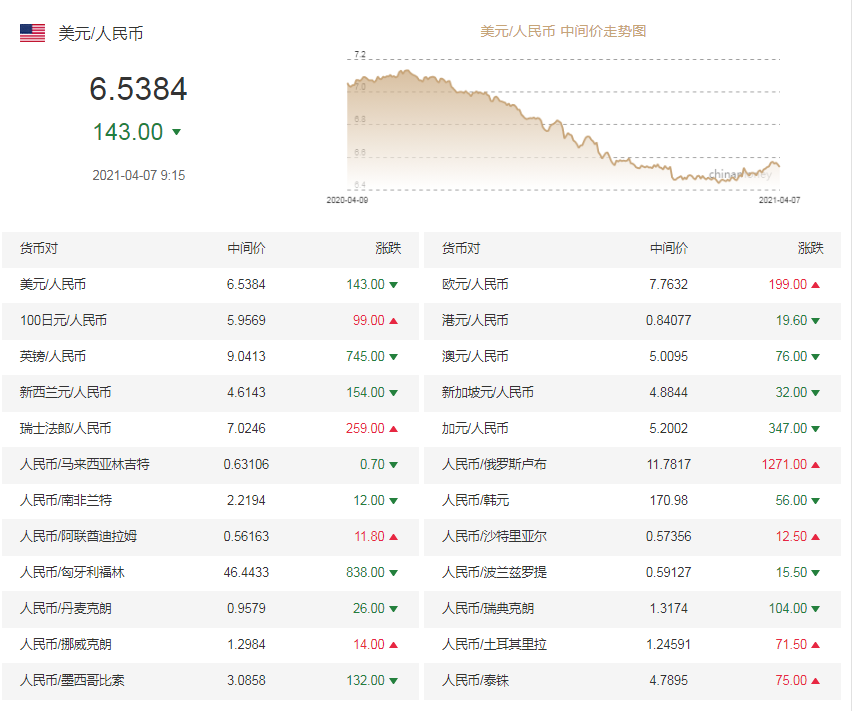Screen dimensions: 852x711
Task: Open the 港元/人民币 currency pair
Action: pos(475,320)
